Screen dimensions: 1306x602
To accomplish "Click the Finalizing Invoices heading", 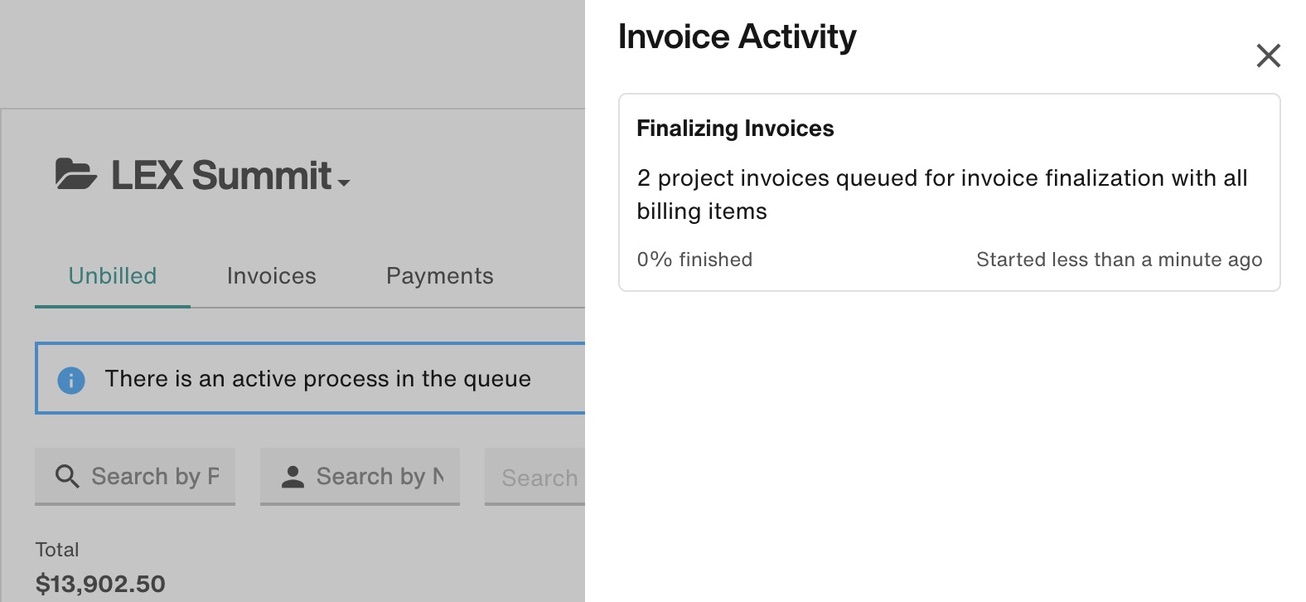I will click(x=735, y=128).
